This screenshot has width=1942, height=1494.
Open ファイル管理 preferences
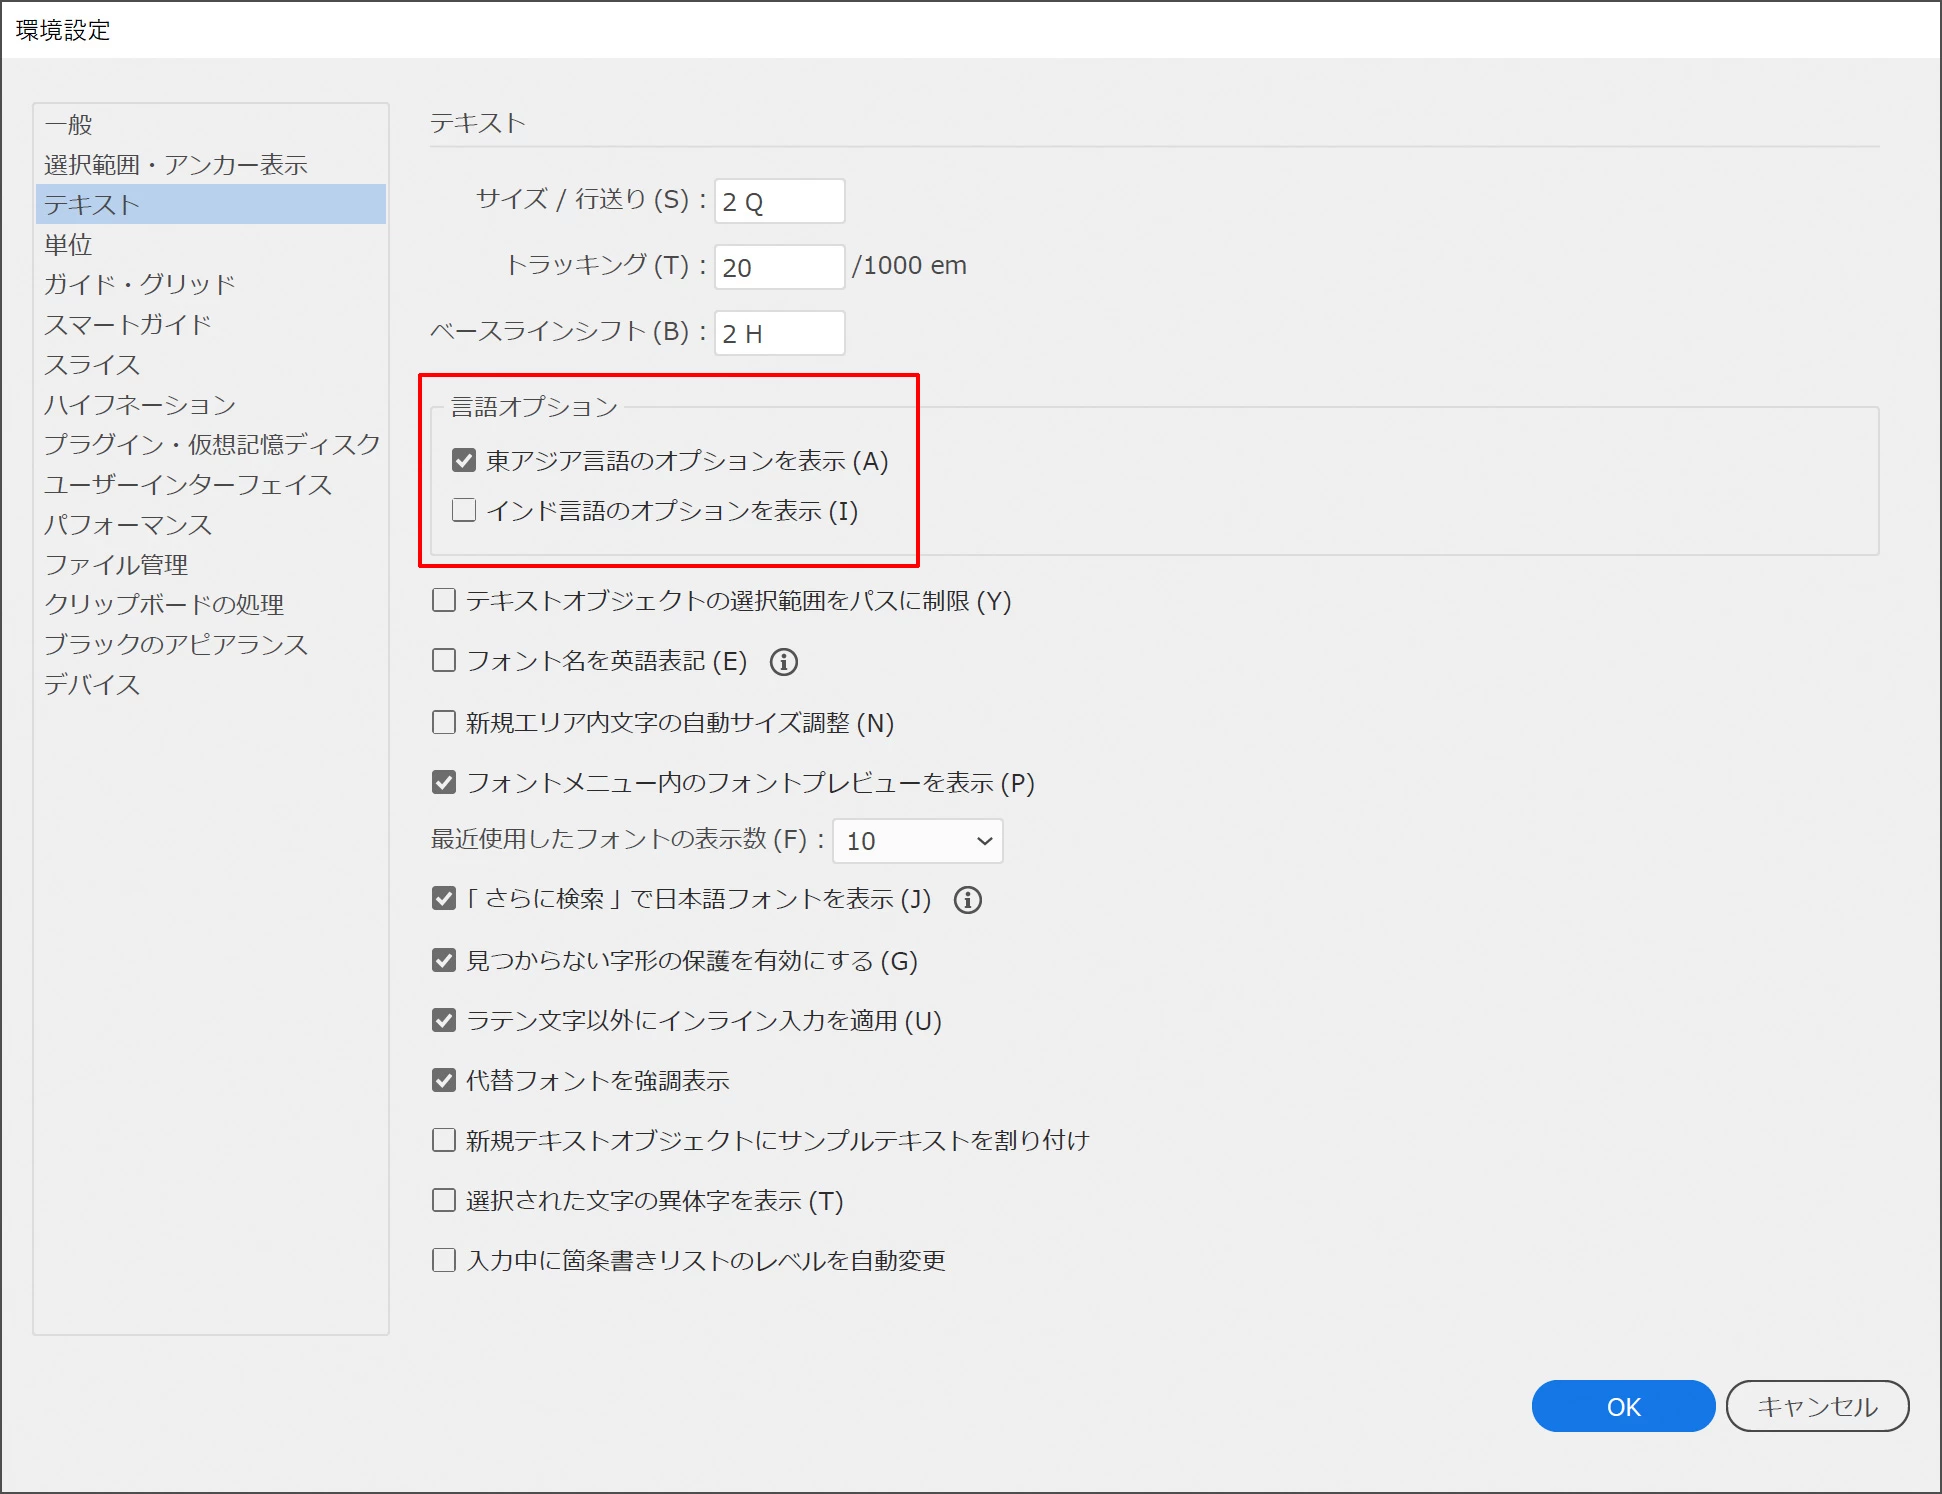point(116,565)
